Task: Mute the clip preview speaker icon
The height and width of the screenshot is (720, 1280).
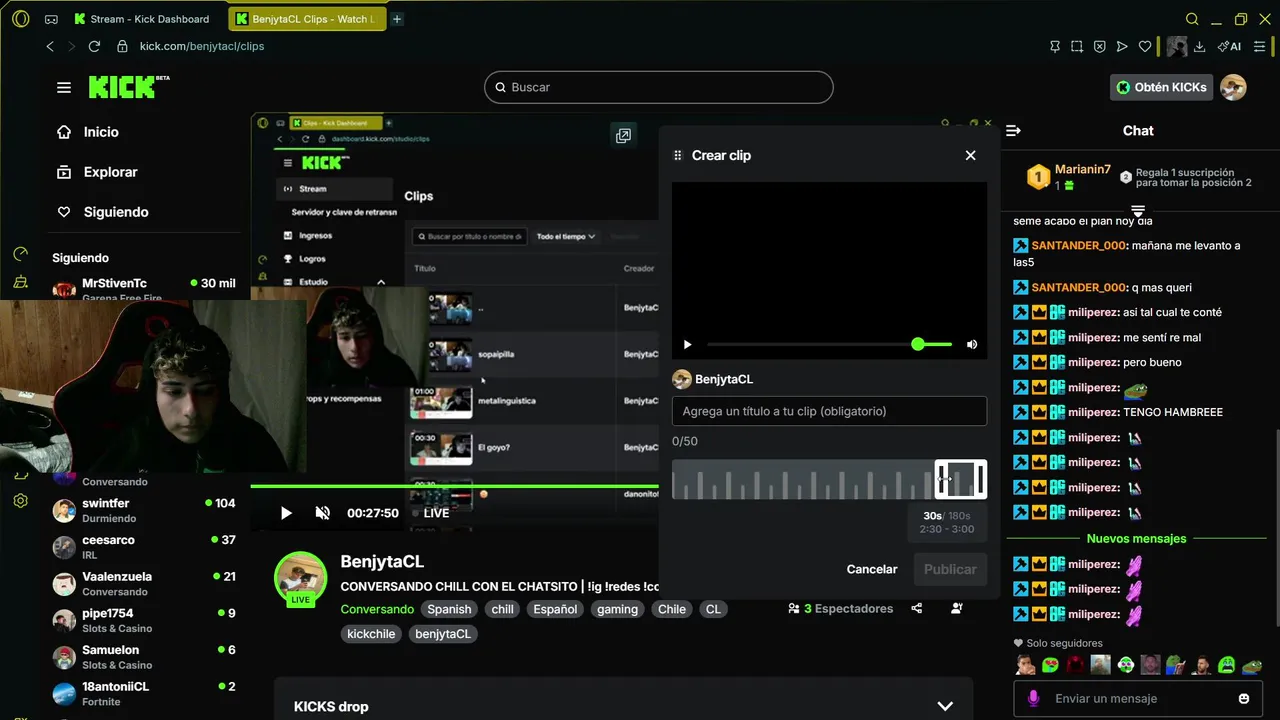Action: (x=972, y=345)
